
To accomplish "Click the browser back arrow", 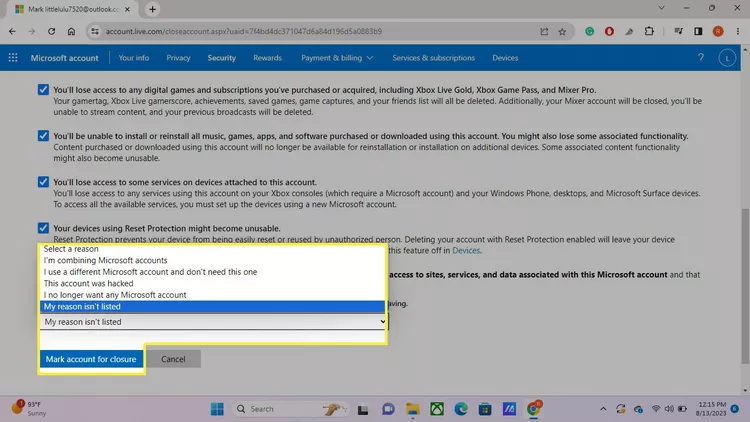I will pos(12,32).
